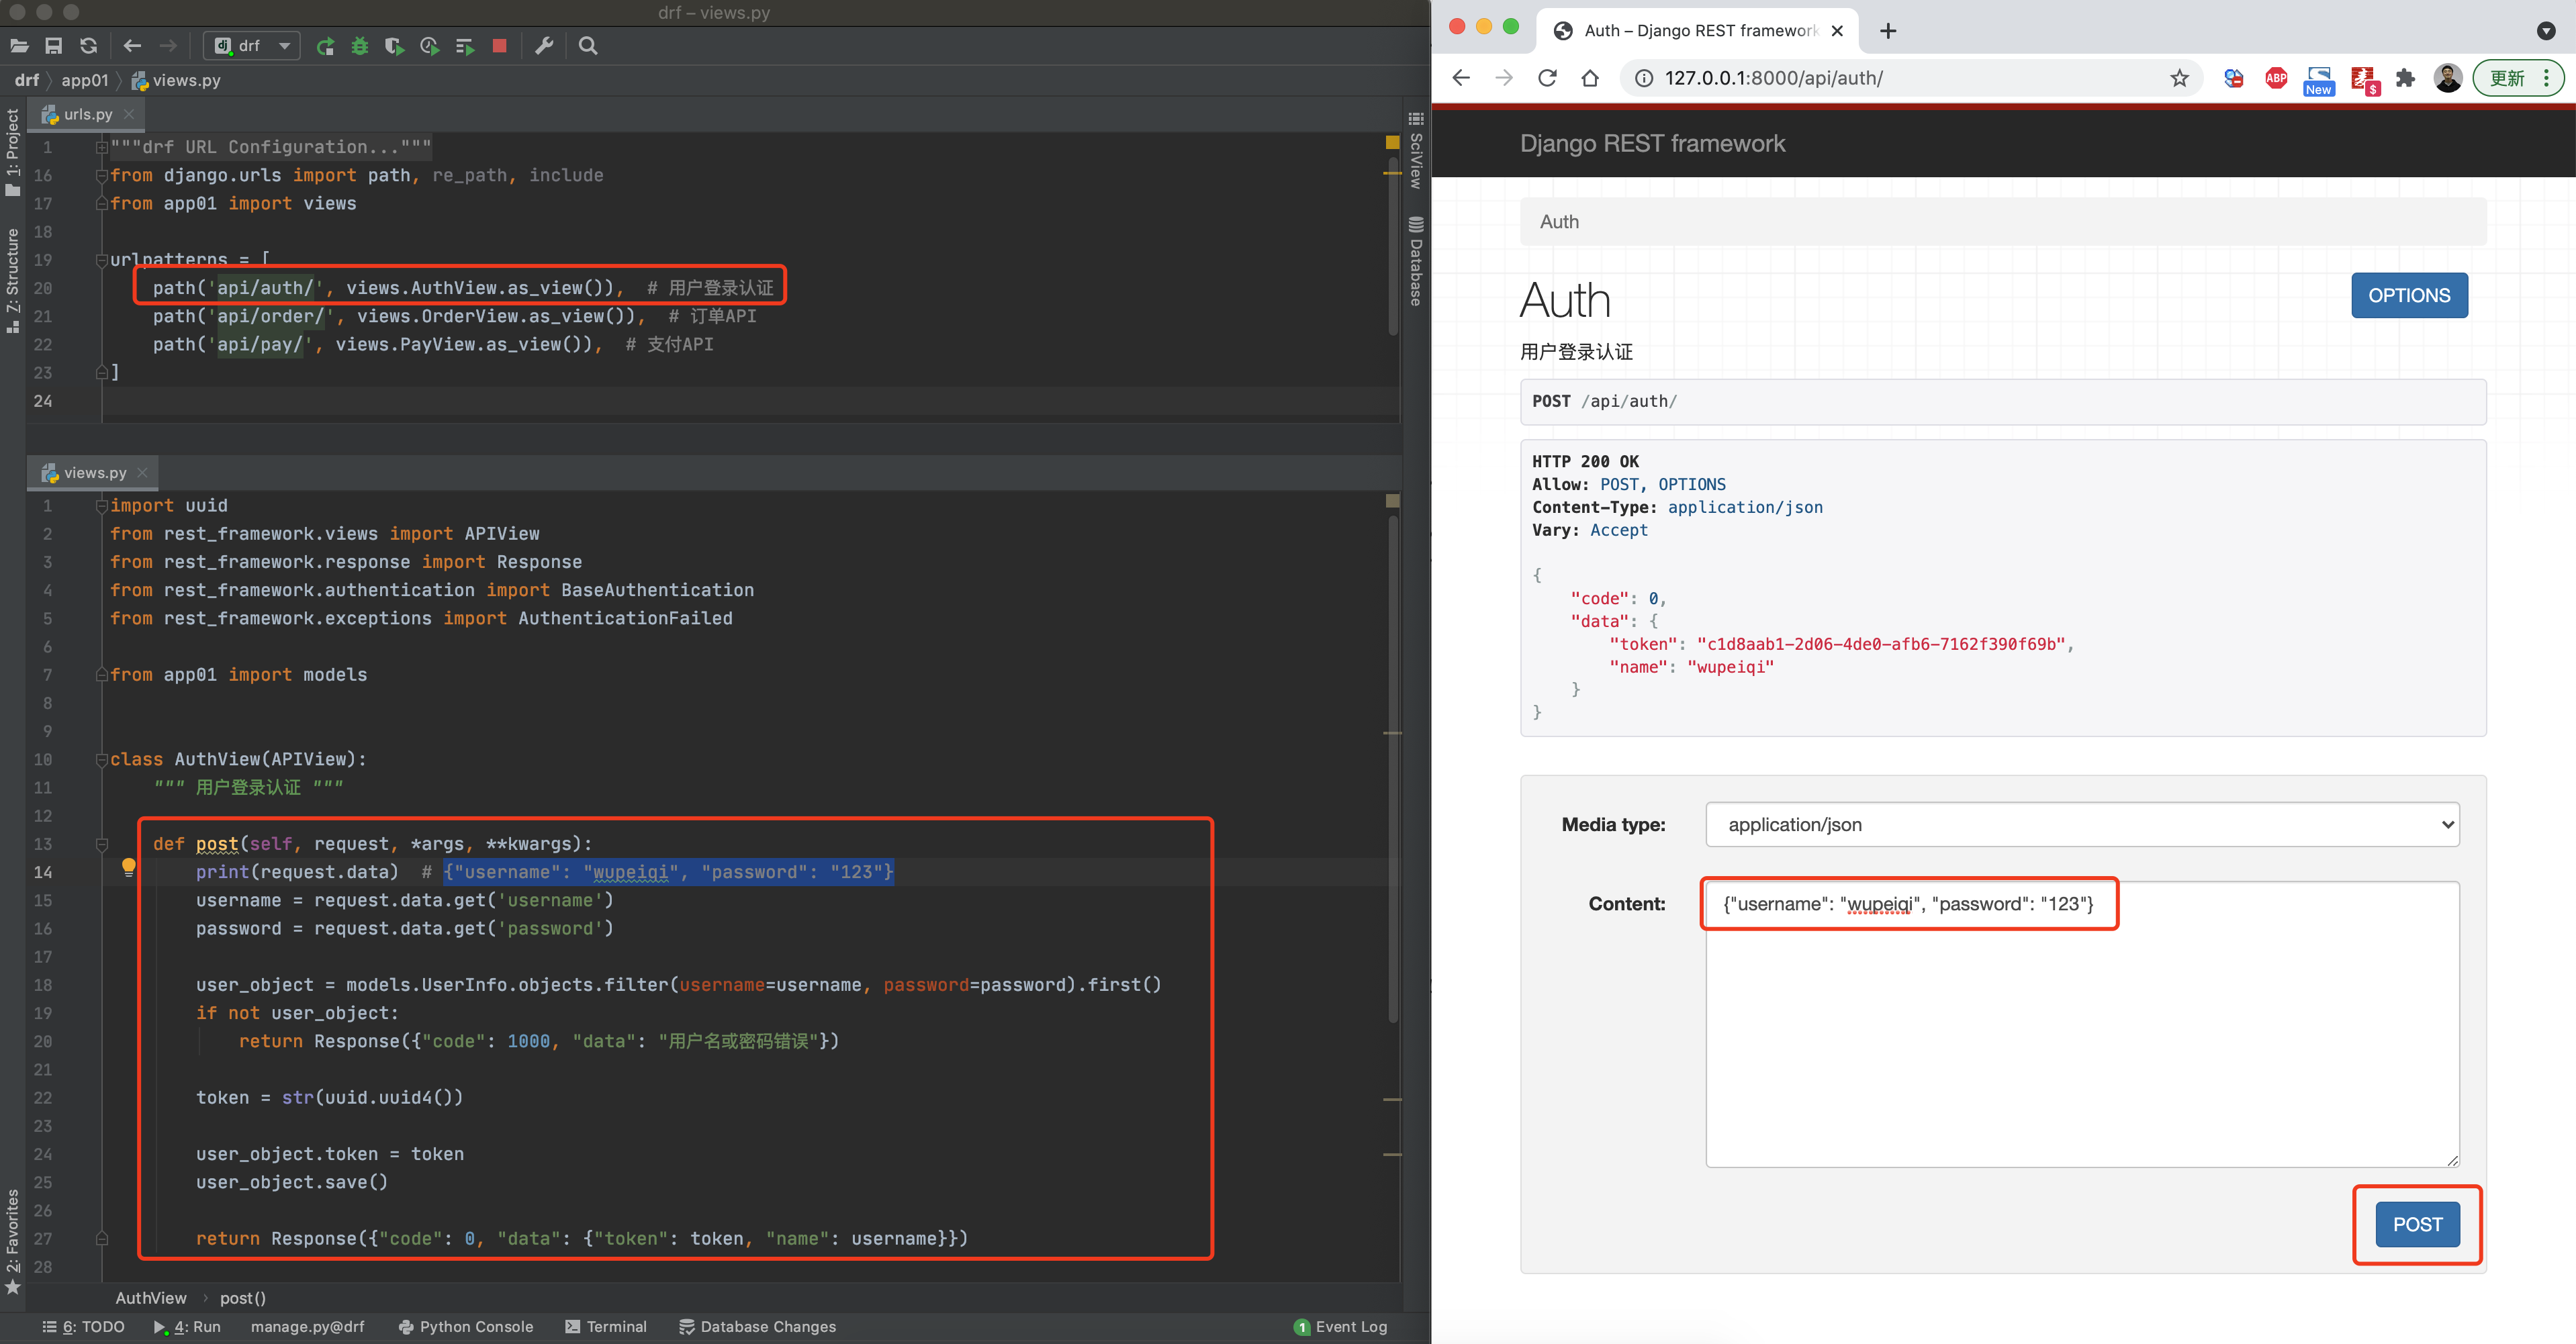Click the blue OPTIONS button
Screen dimensions: 2576x1344
pos(2408,296)
